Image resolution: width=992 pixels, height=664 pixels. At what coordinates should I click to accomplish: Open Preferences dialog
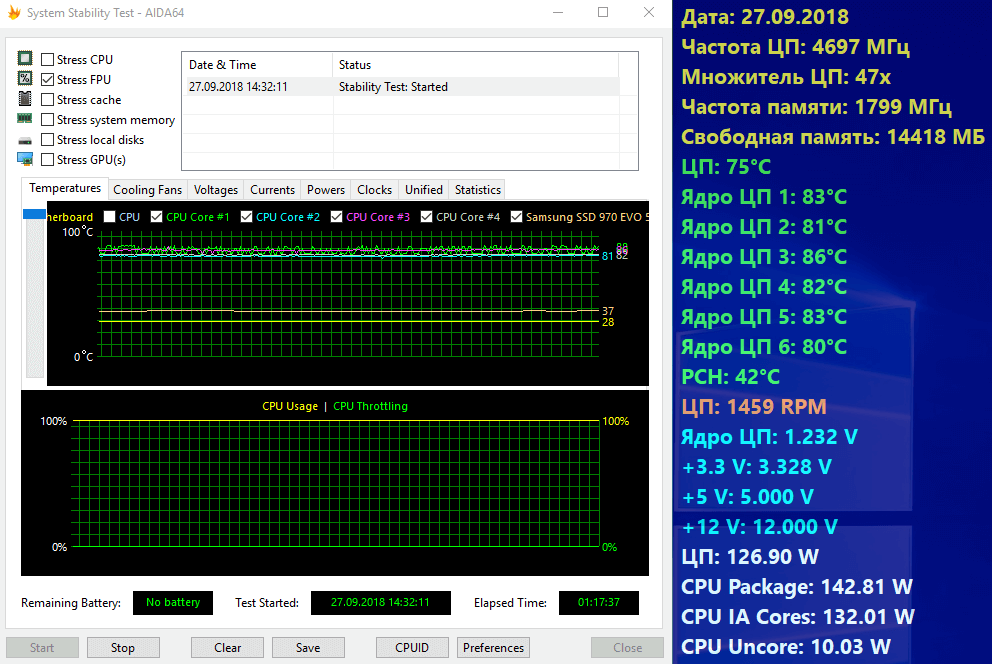[493, 647]
